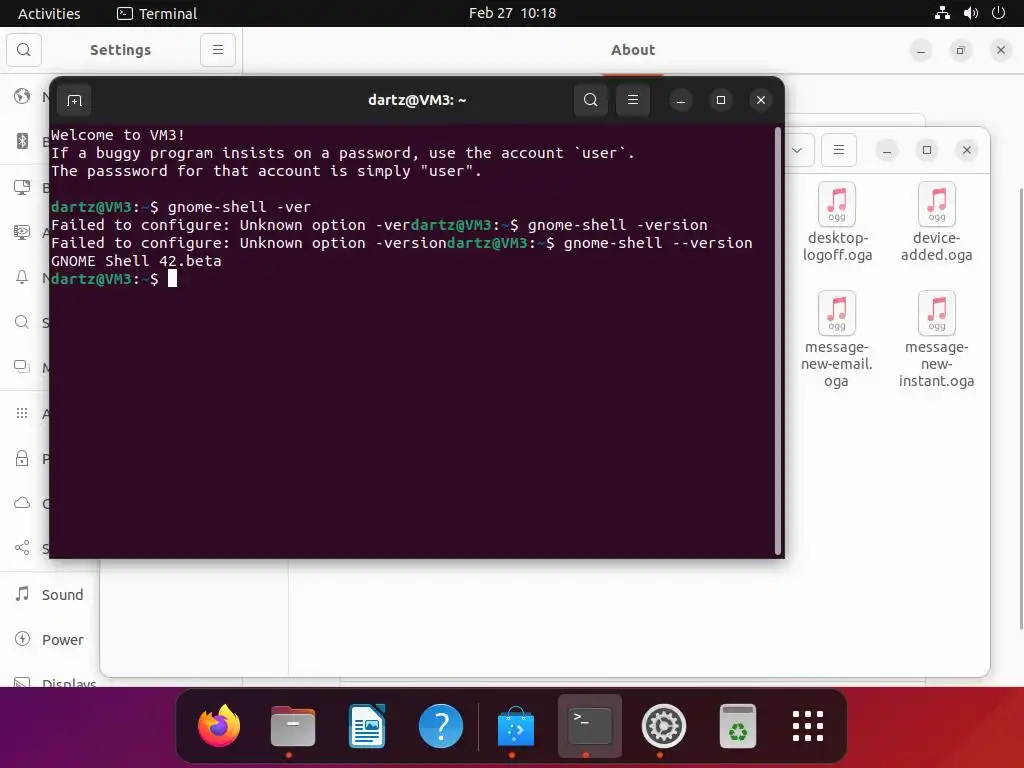The width and height of the screenshot is (1024, 768).
Task: Open Ubuntu Software from the dock
Action: [516, 726]
